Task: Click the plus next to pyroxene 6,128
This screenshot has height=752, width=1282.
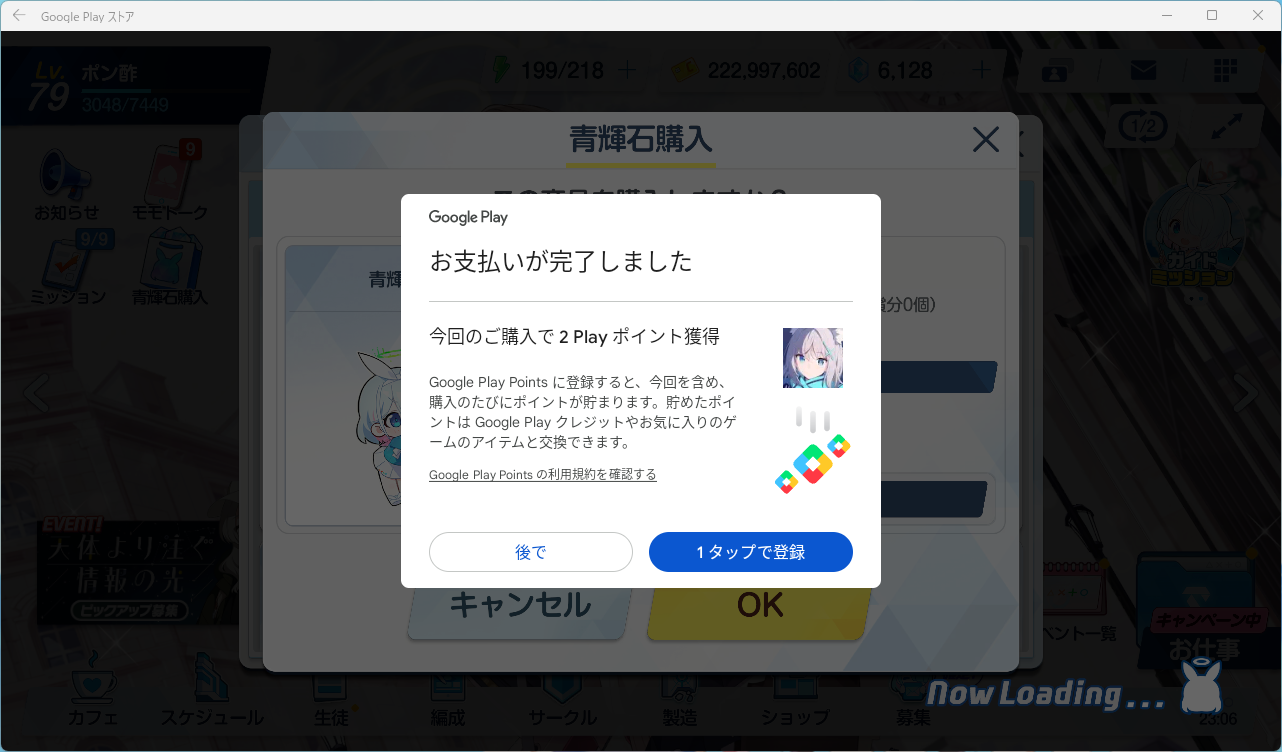Action: 982,71
